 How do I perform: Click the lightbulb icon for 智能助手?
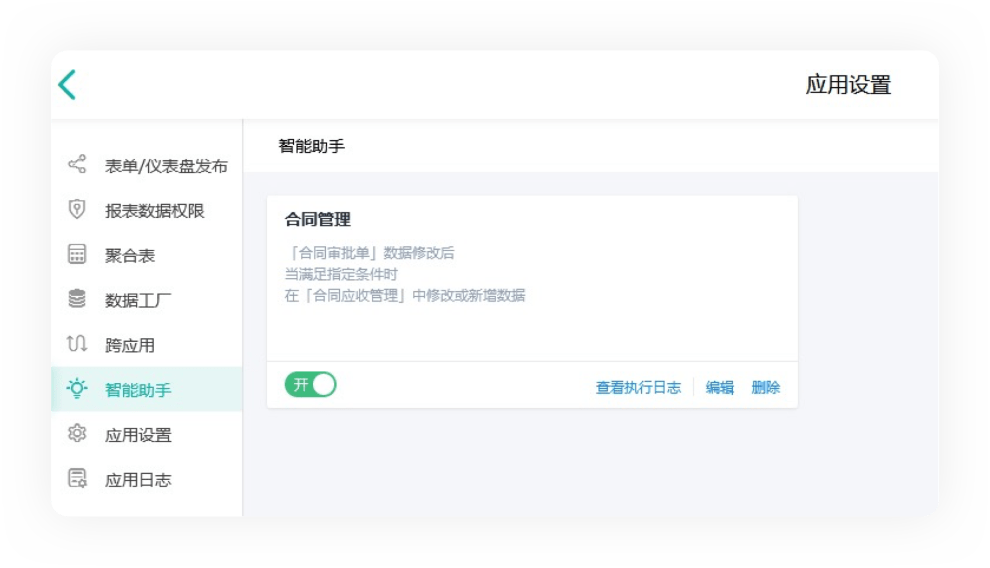(x=77, y=389)
